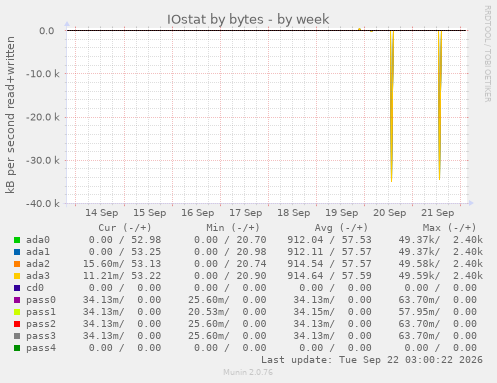497x383 pixels.
Task: Click the '19 Sep' x-axis label
Action: (342, 213)
